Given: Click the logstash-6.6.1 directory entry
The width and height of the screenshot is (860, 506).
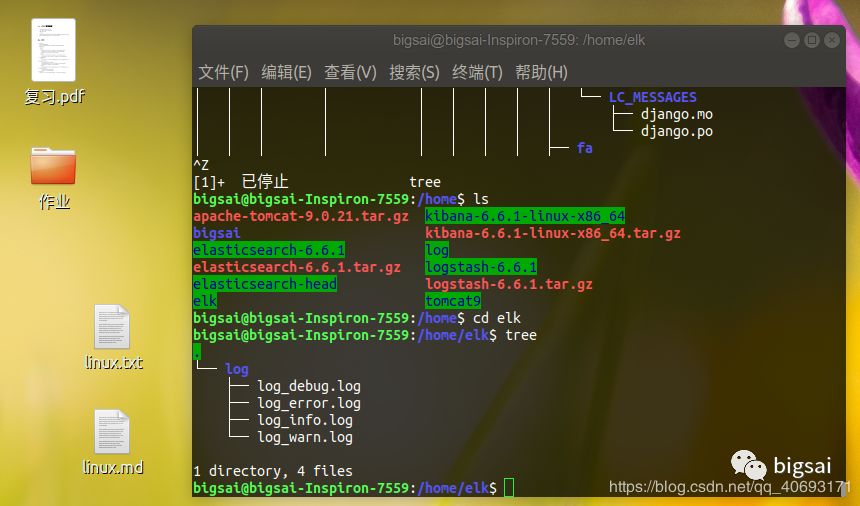Looking at the screenshot, I should (x=481, y=267).
